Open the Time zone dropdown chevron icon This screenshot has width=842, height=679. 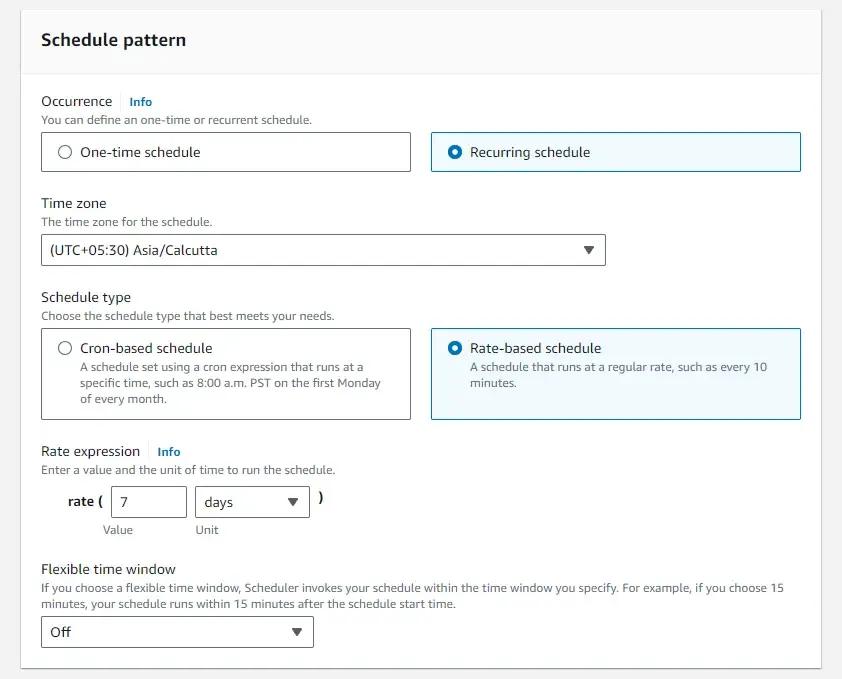coord(589,249)
